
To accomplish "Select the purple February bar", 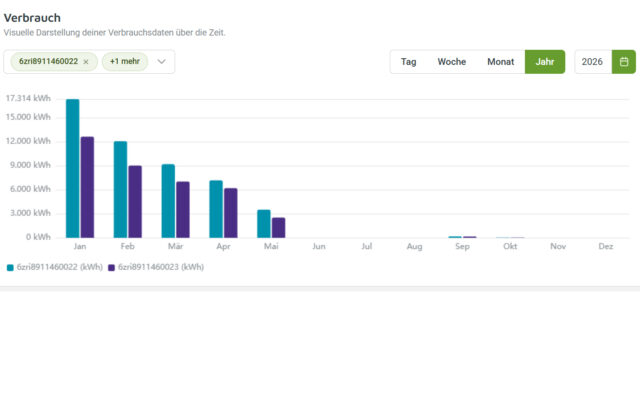I will [x=135, y=202].
